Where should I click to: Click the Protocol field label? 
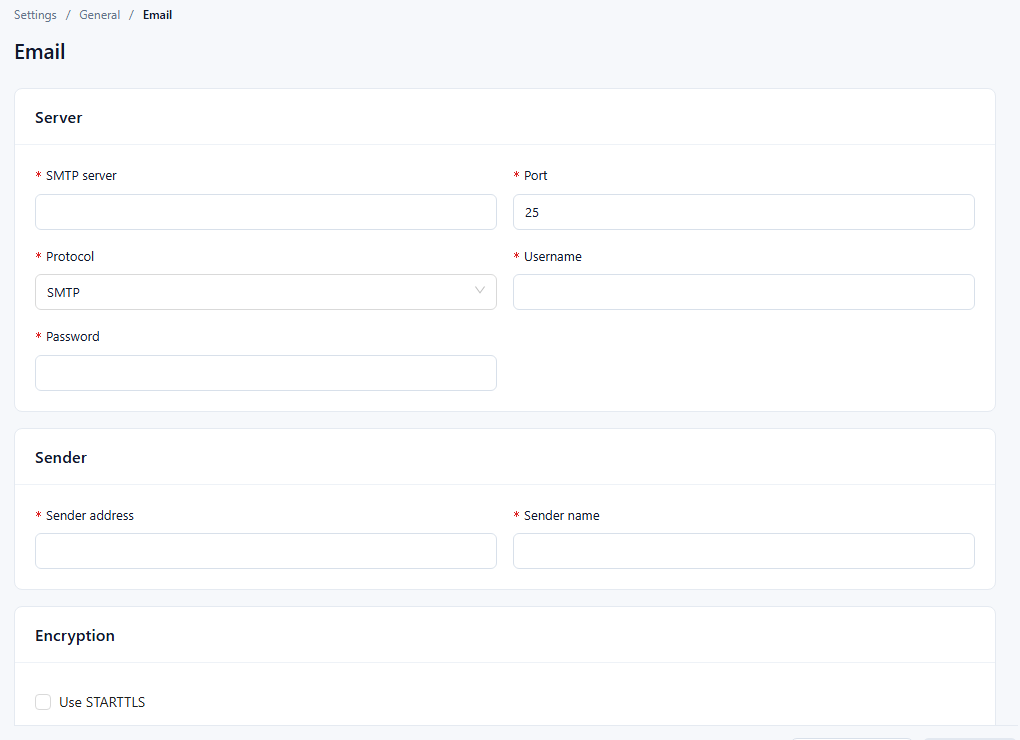[x=70, y=256]
